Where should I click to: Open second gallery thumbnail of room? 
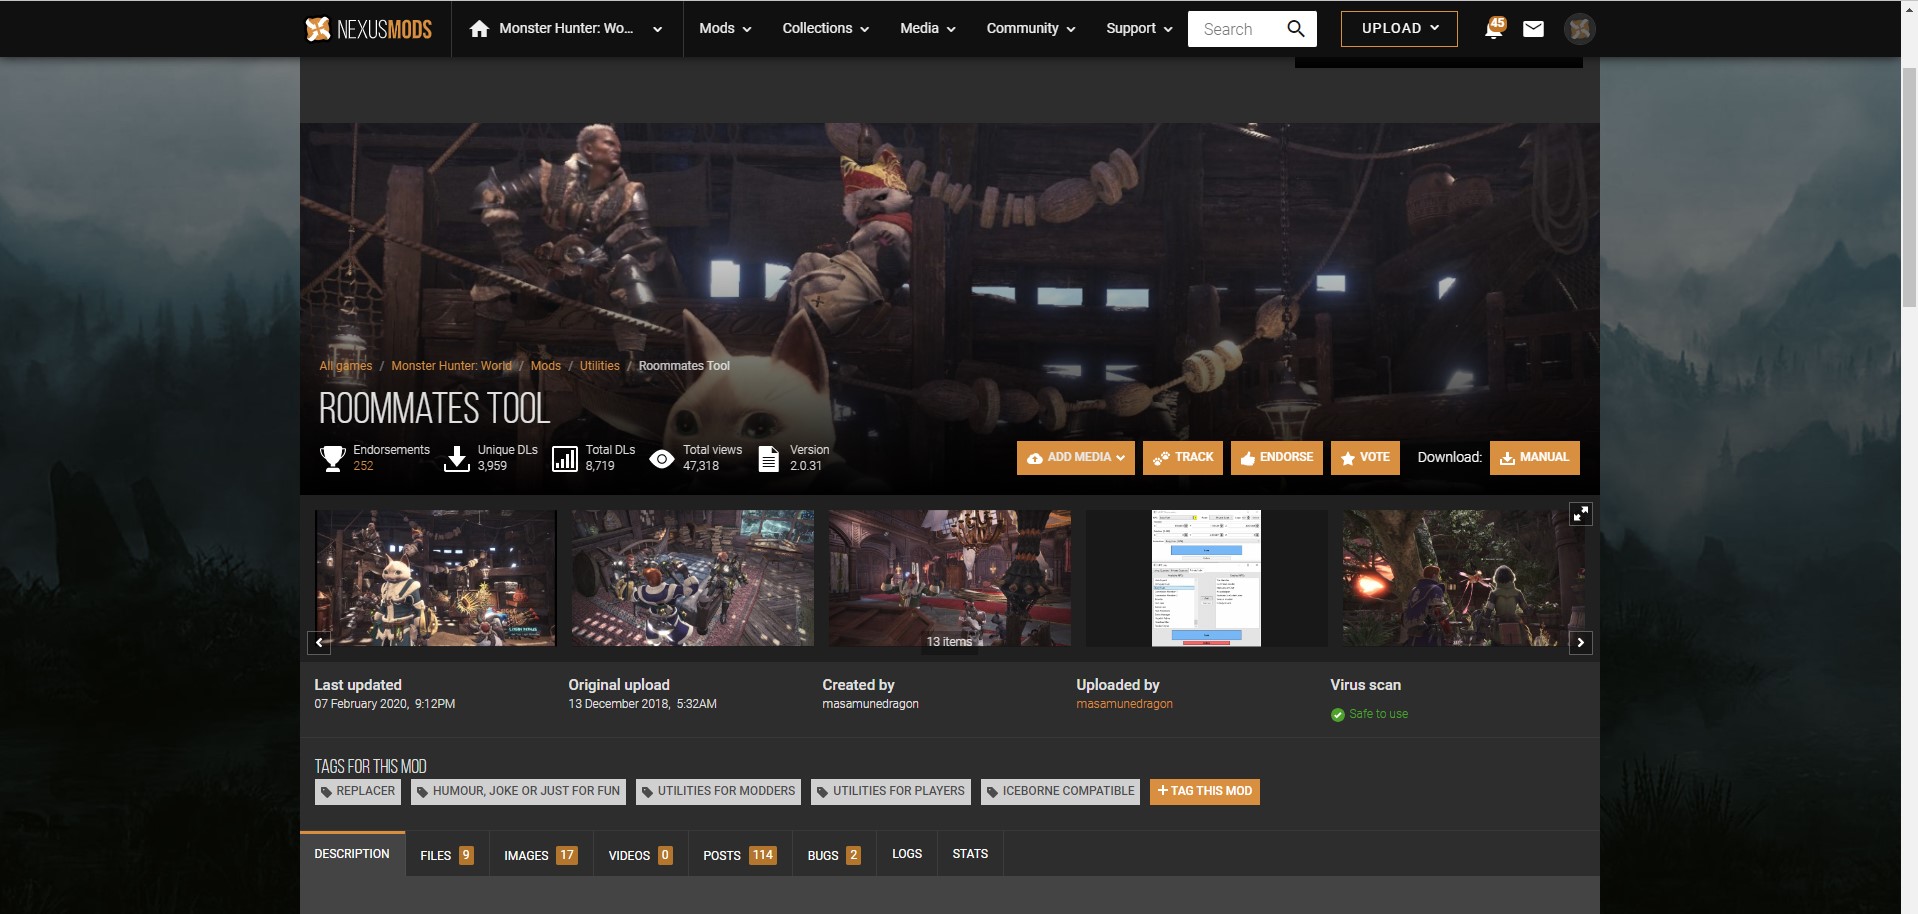[693, 578]
